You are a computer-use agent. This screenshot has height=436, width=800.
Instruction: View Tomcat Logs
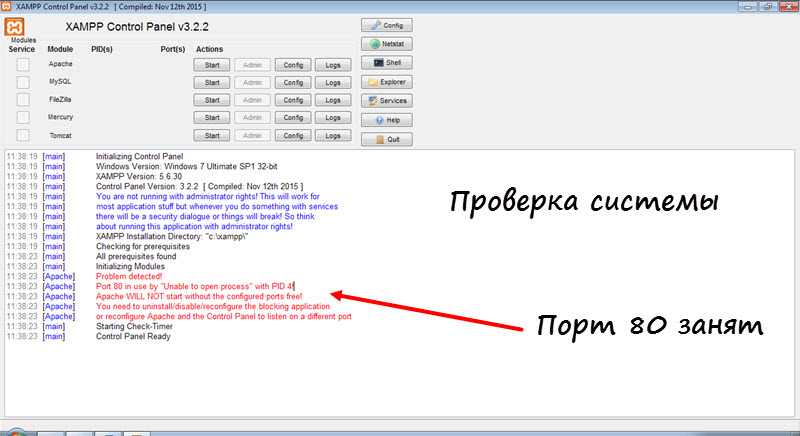(x=333, y=135)
